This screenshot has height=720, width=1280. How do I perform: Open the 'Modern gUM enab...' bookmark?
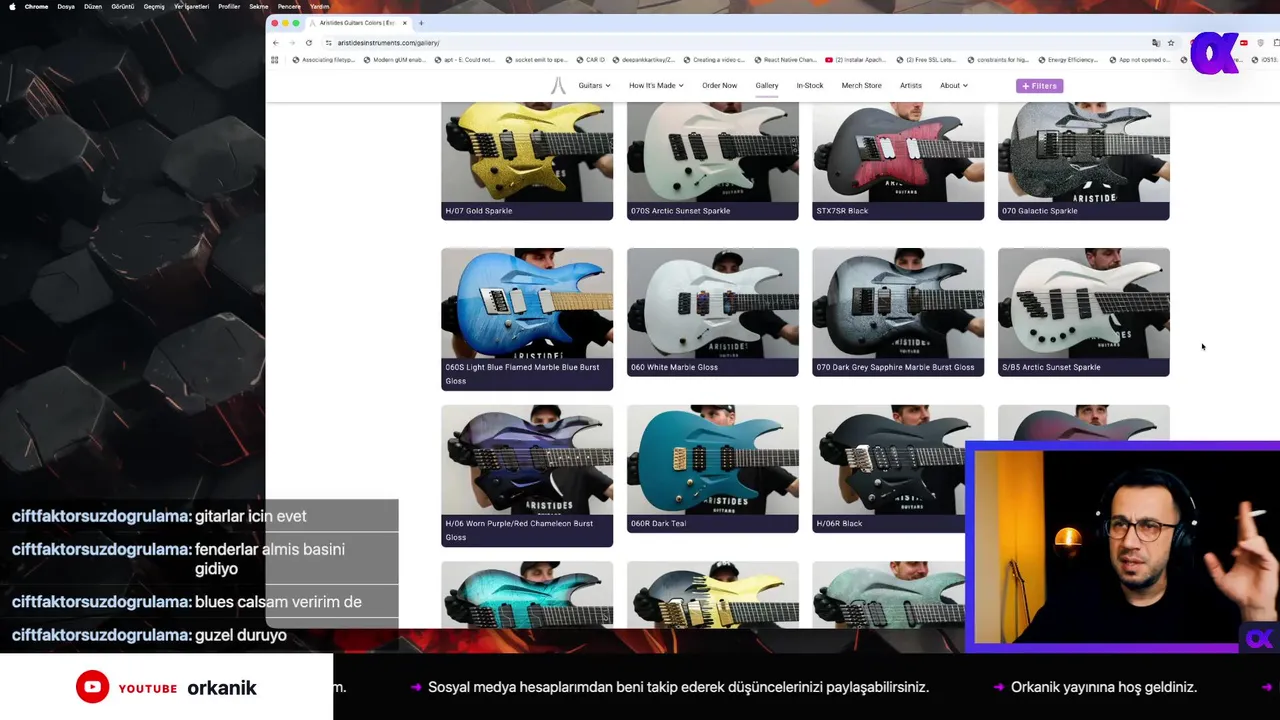coord(394,60)
